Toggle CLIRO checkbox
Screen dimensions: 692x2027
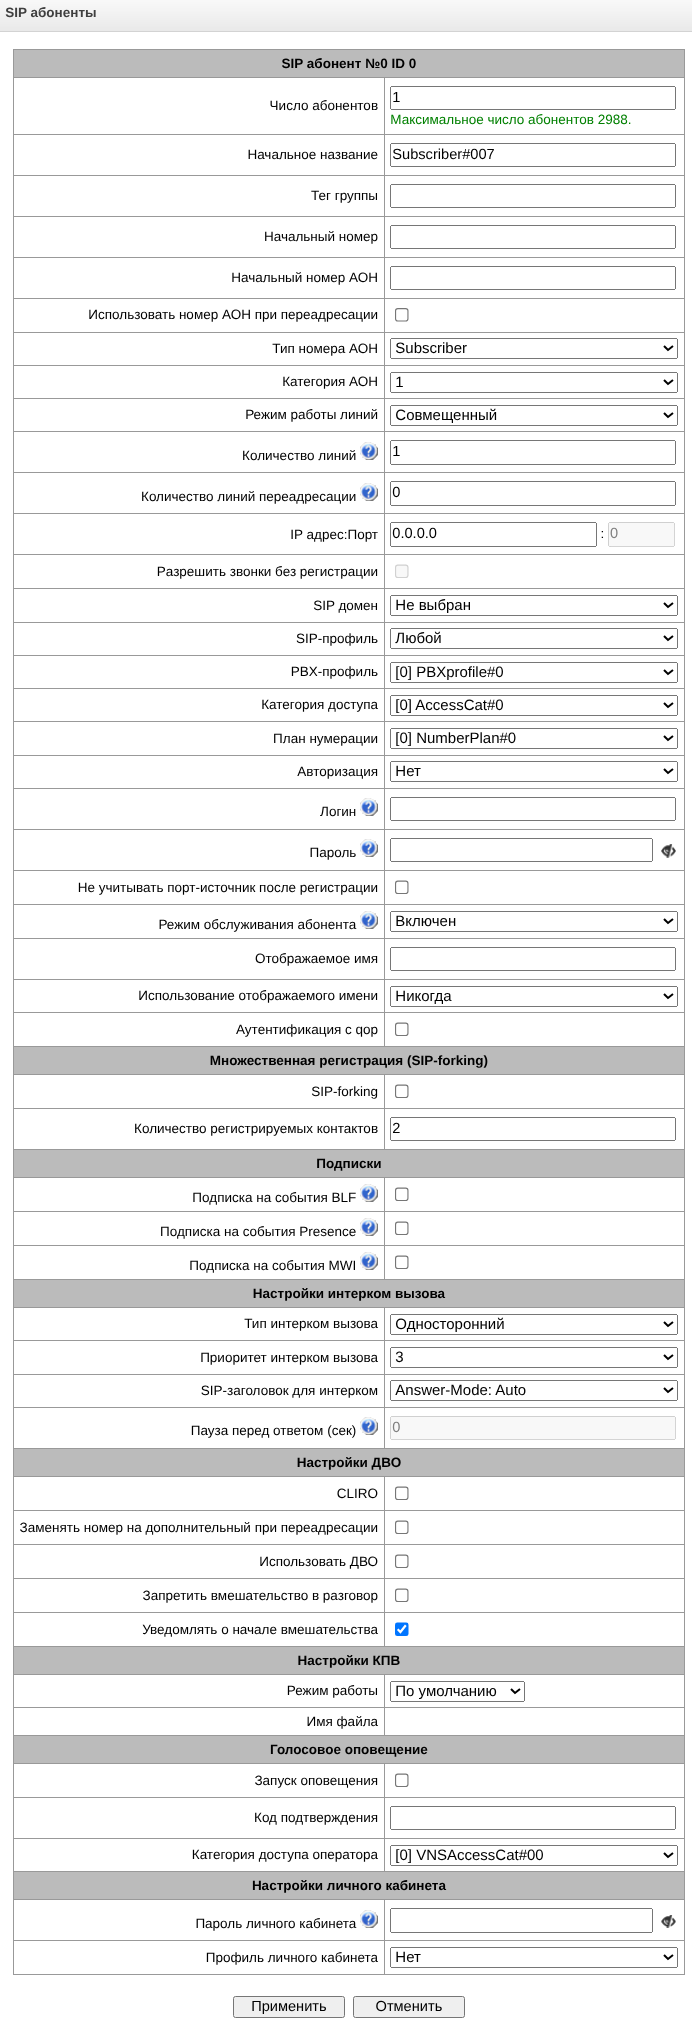[402, 1494]
